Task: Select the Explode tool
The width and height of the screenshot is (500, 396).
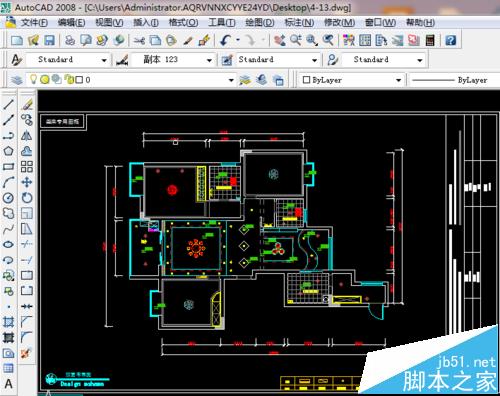Action: pos(27,353)
